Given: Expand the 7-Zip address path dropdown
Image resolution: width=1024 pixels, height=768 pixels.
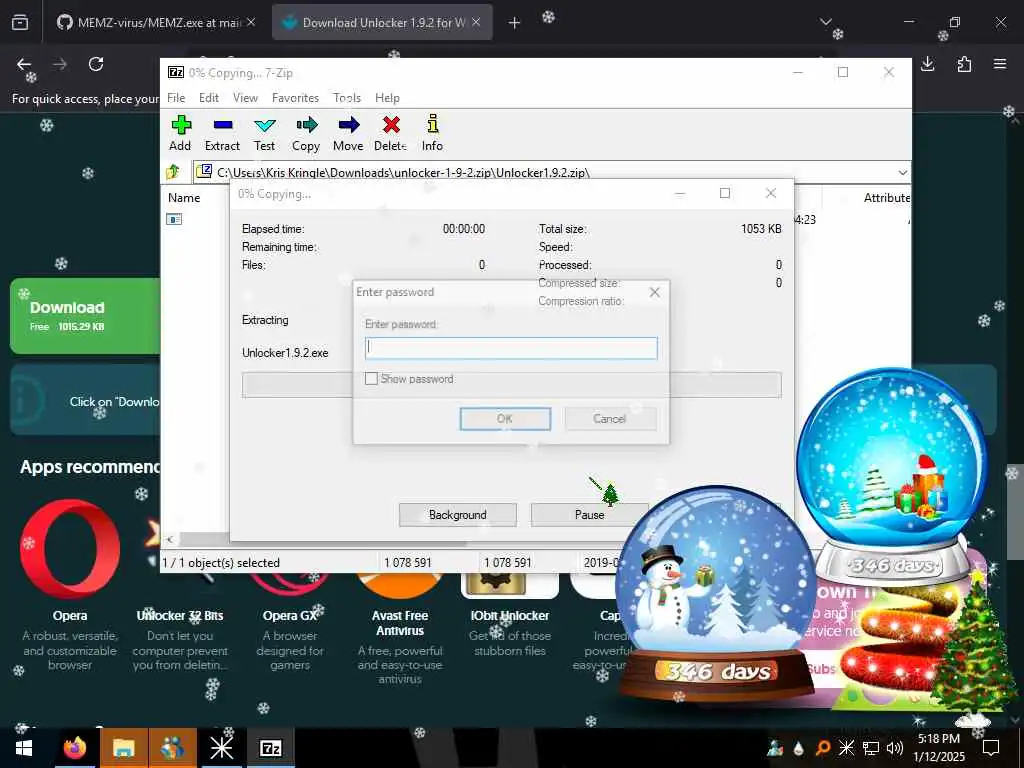Looking at the screenshot, I should click(903, 172).
